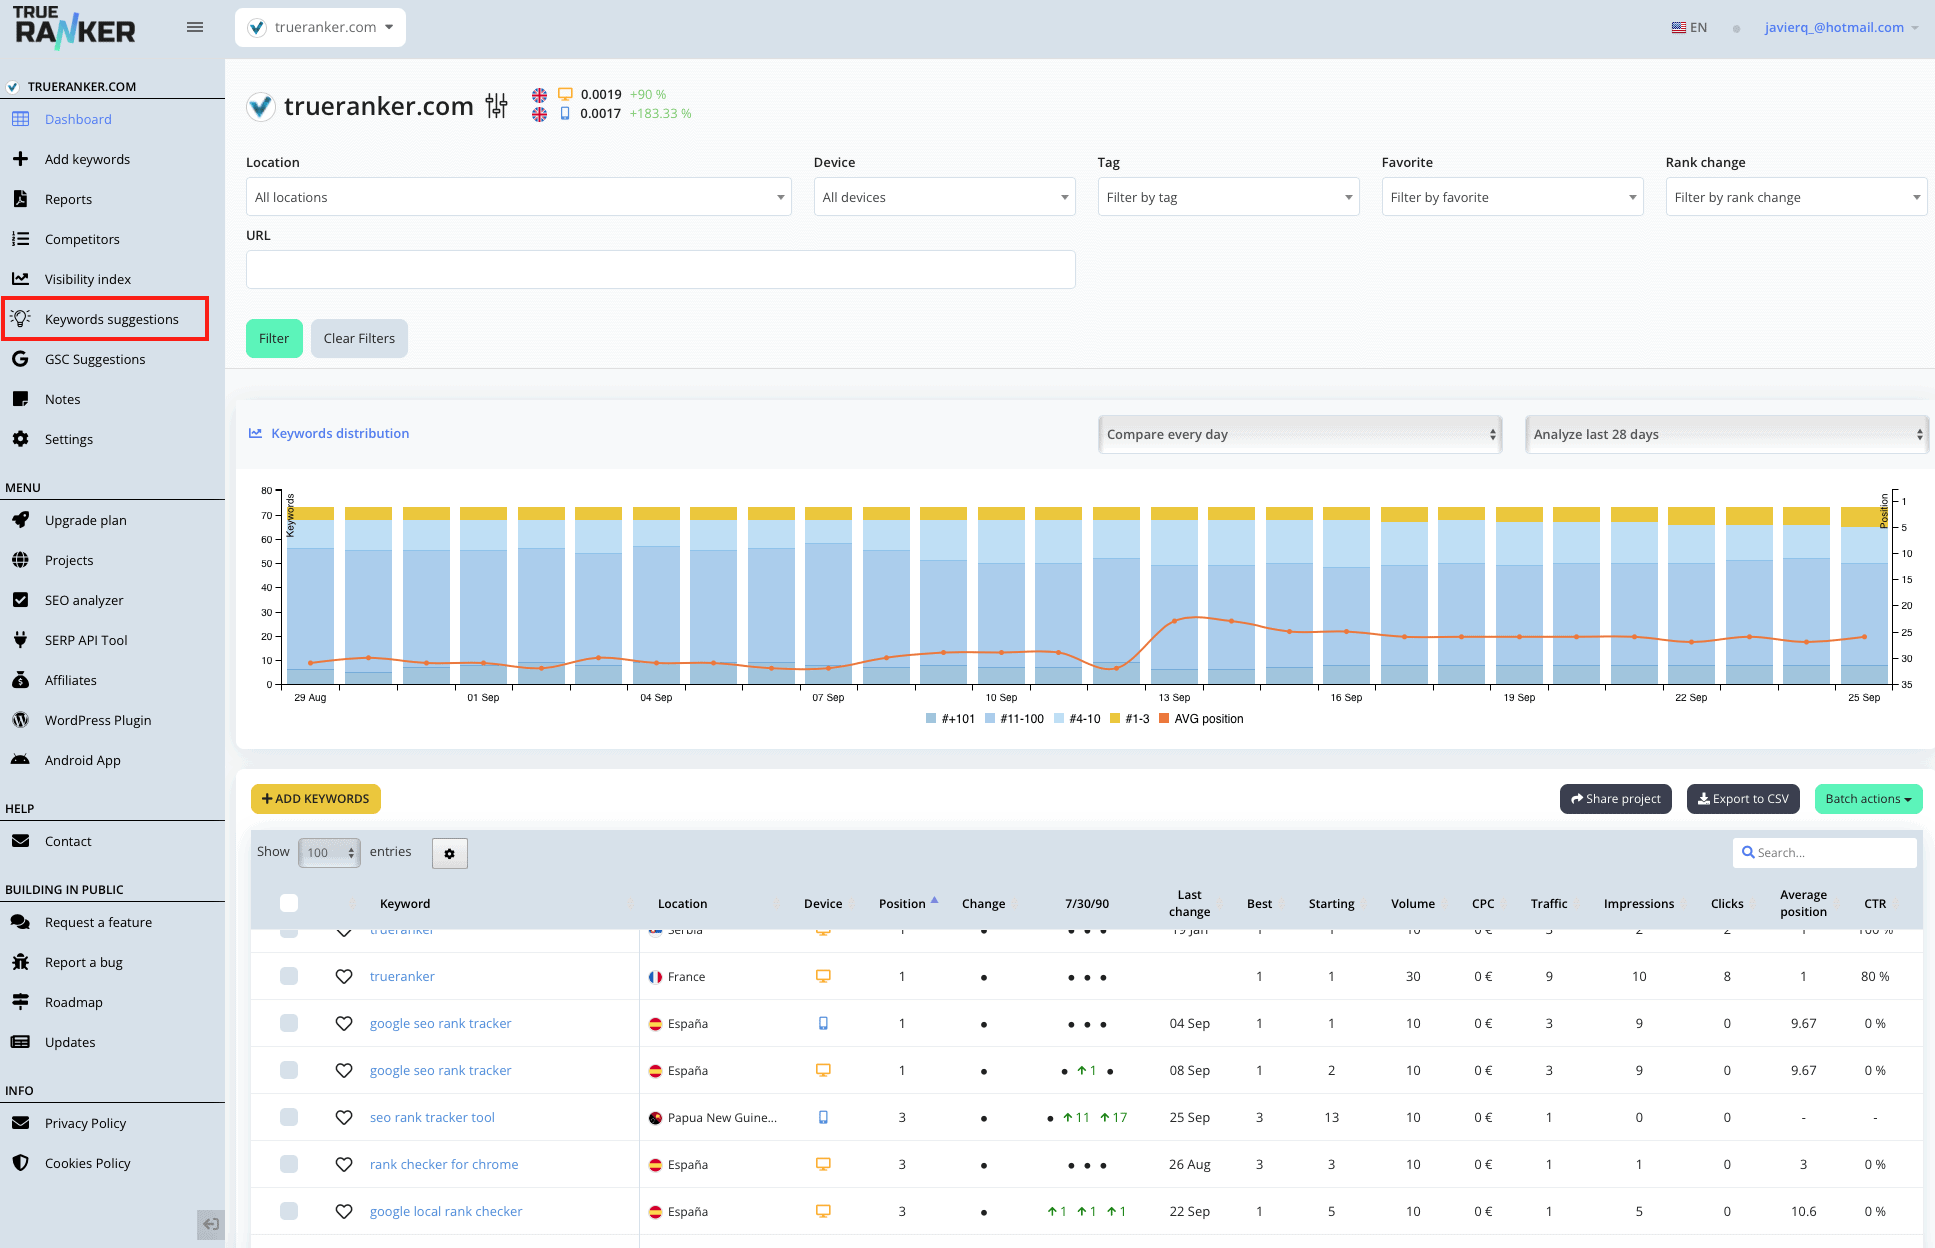Screen dimensions: 1935x1248
Task: Check the google local rank checker row checkbox
Action: (289, 1211)
